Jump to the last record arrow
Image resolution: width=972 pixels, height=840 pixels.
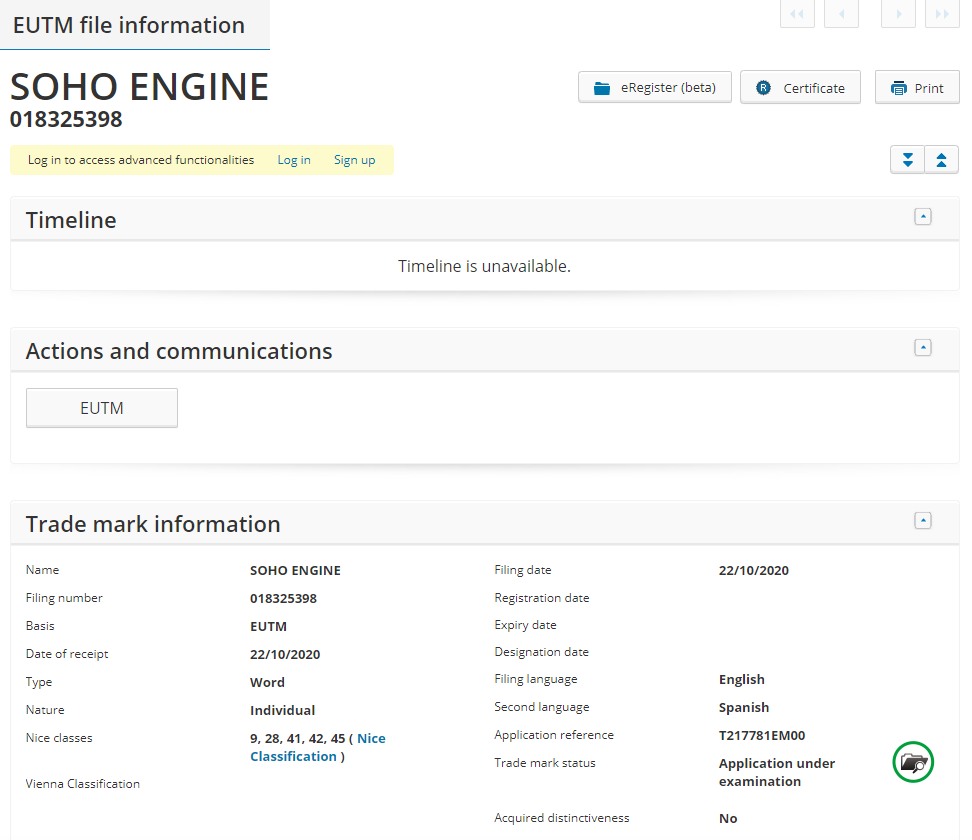[942, 14]
